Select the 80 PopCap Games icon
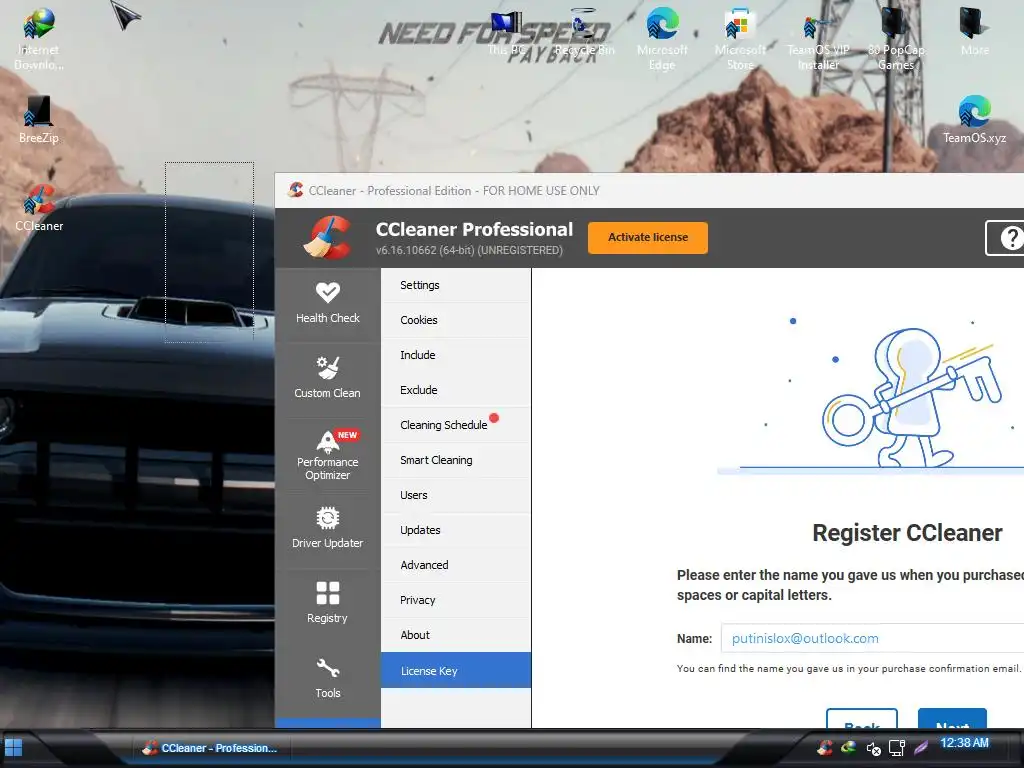The width and height of the screenshot is (1024, 768). [x=896, y=38]
